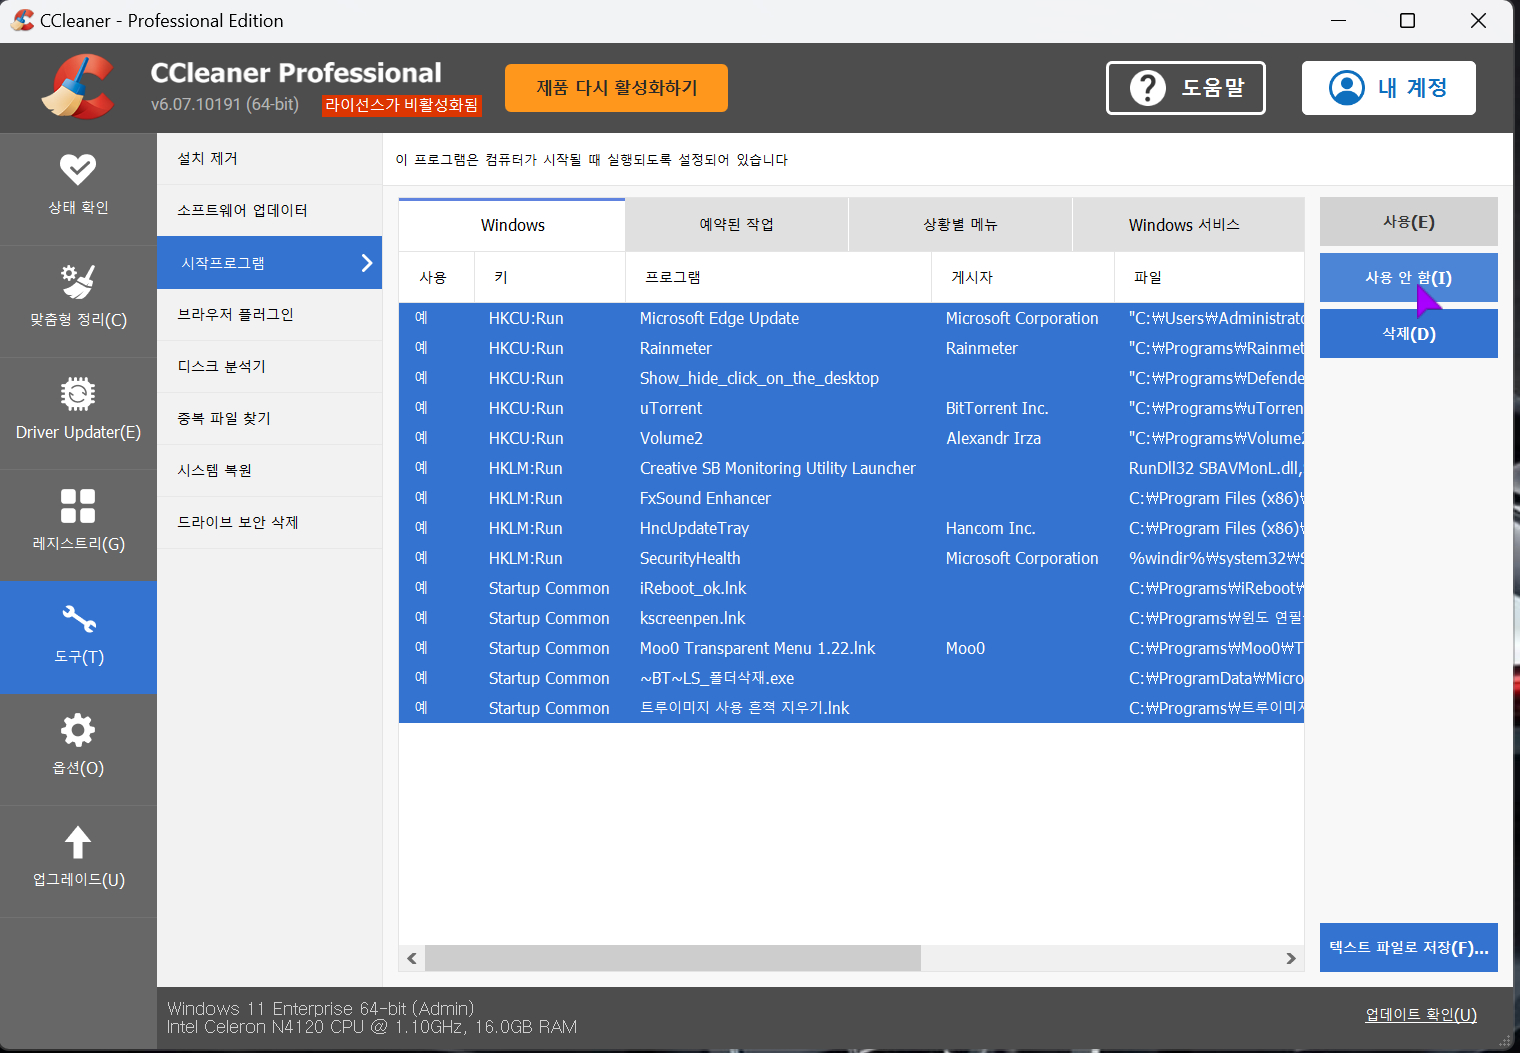The width and height of the screenshot is (1520, 1053).
Task: Select the 도구 tools wrench section
Action: click(78, 637)
